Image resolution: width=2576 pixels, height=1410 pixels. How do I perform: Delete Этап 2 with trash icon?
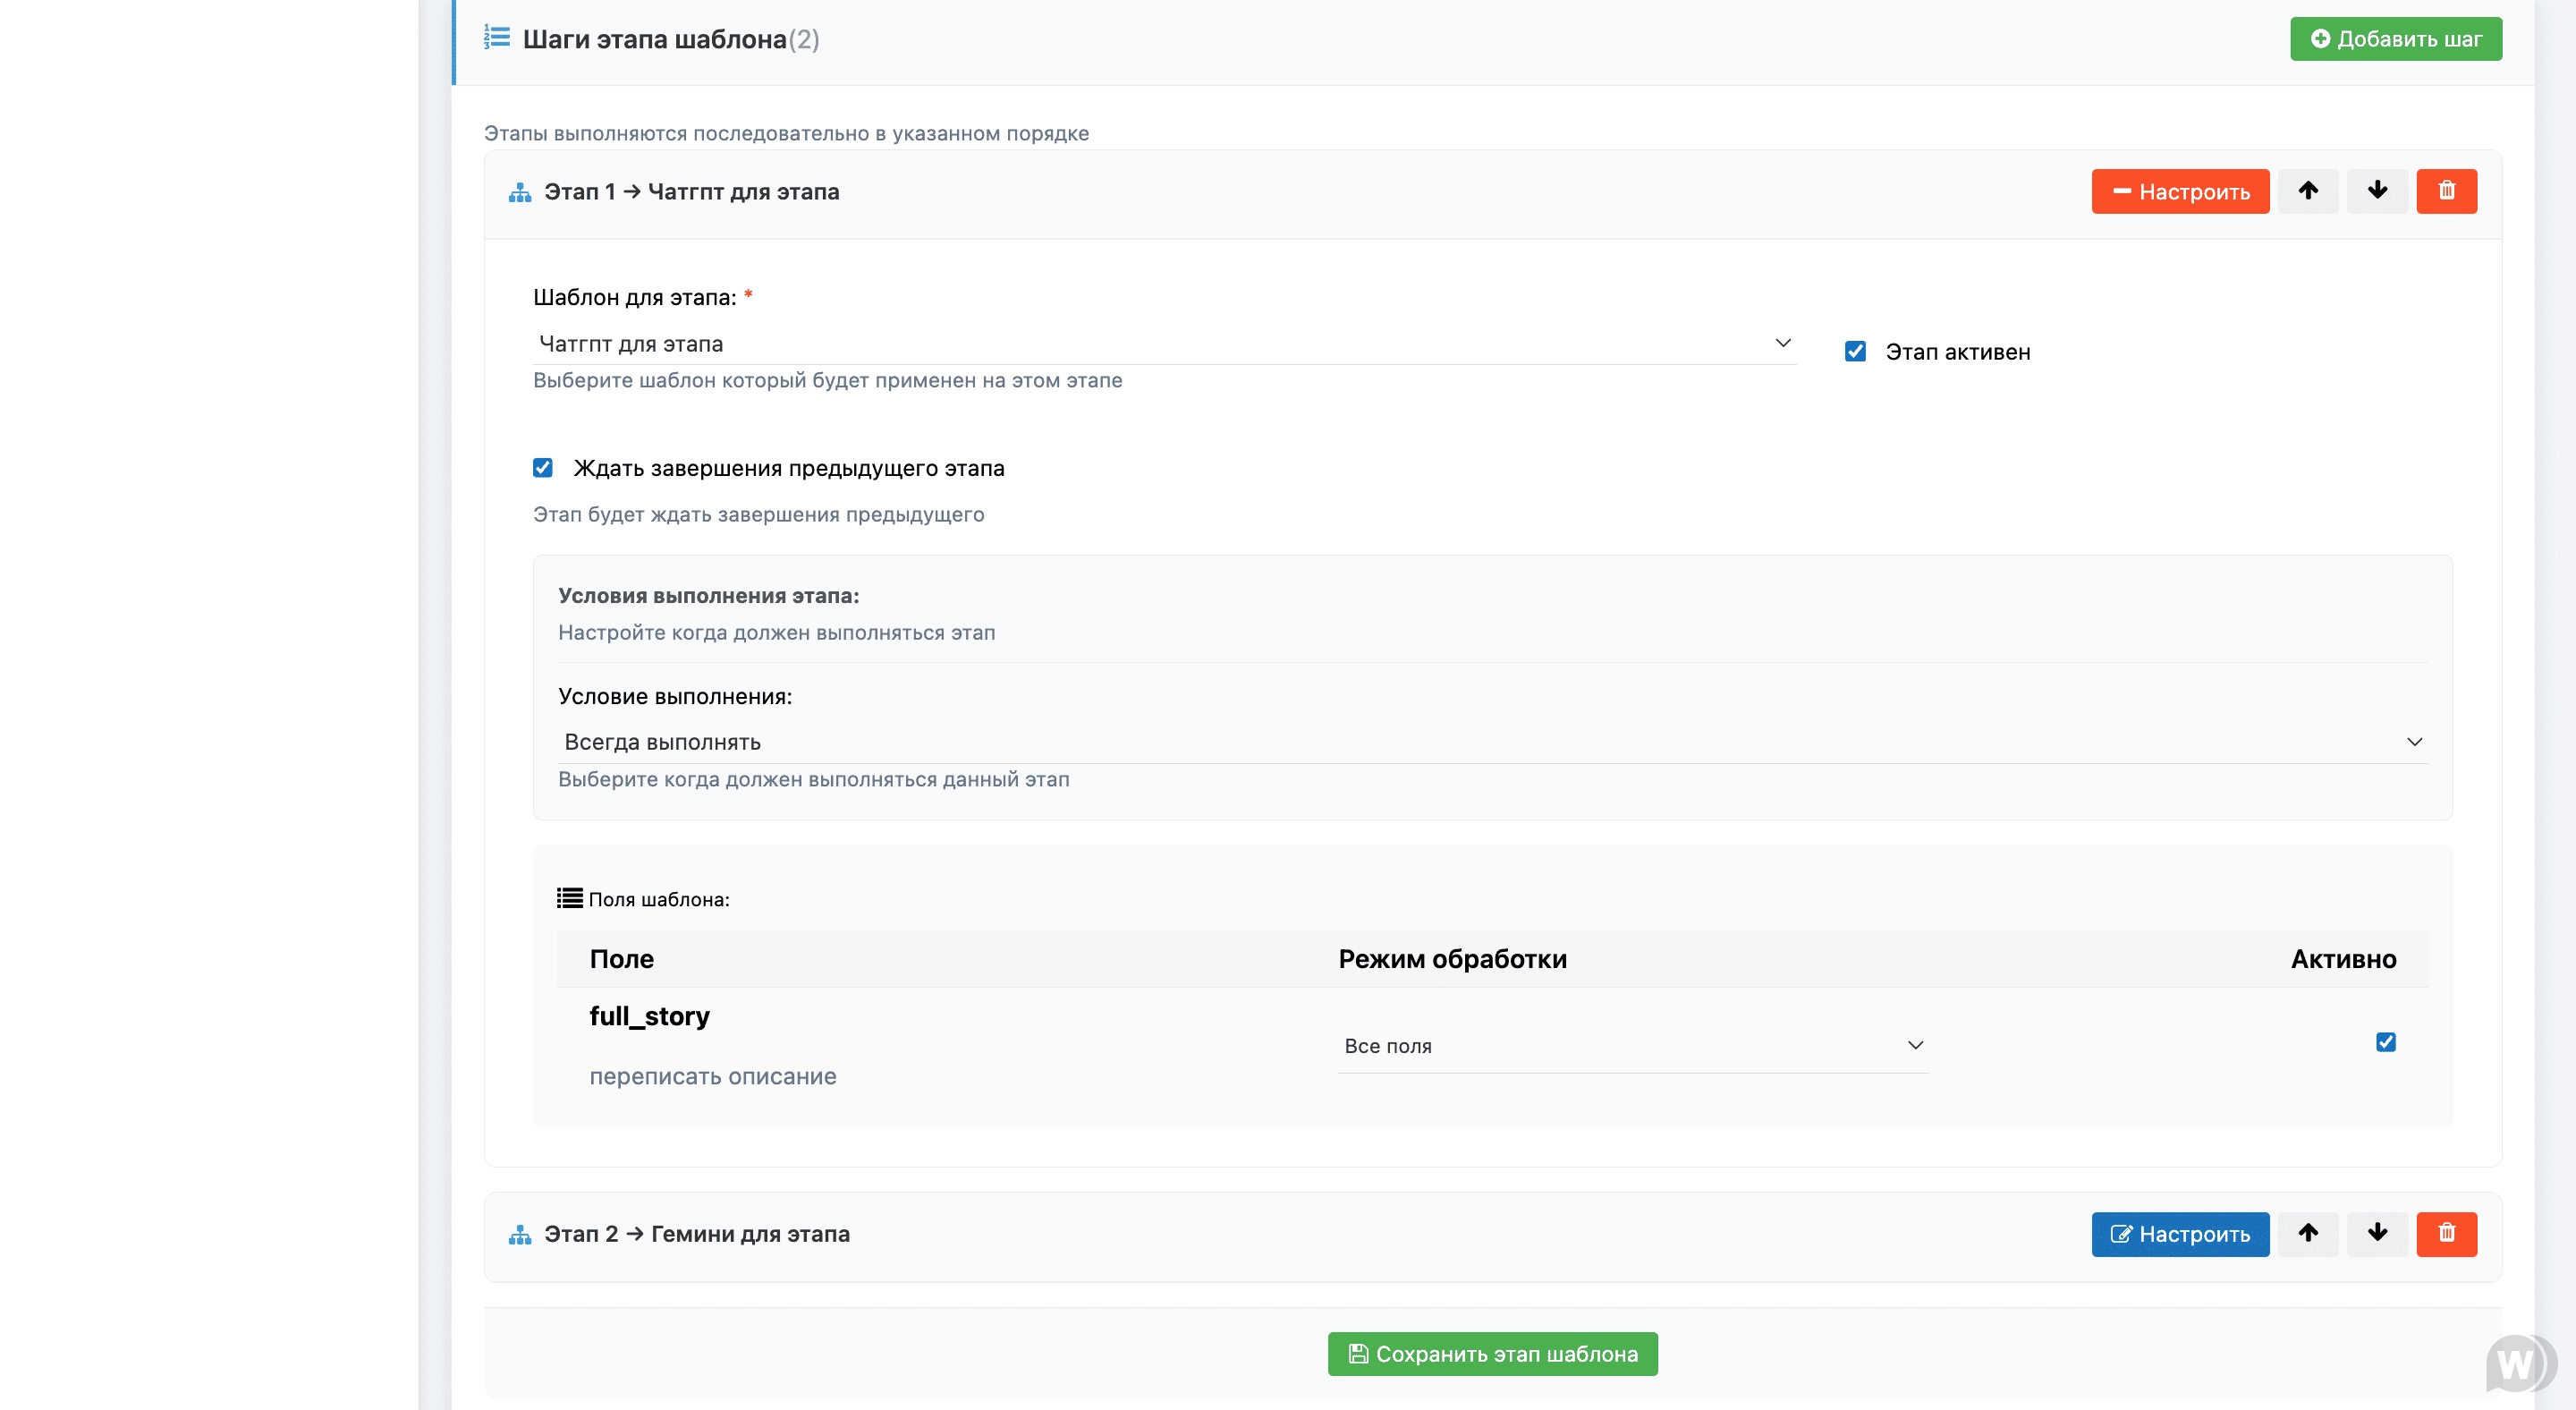pyautogui.click(x=2446, y=1233)
